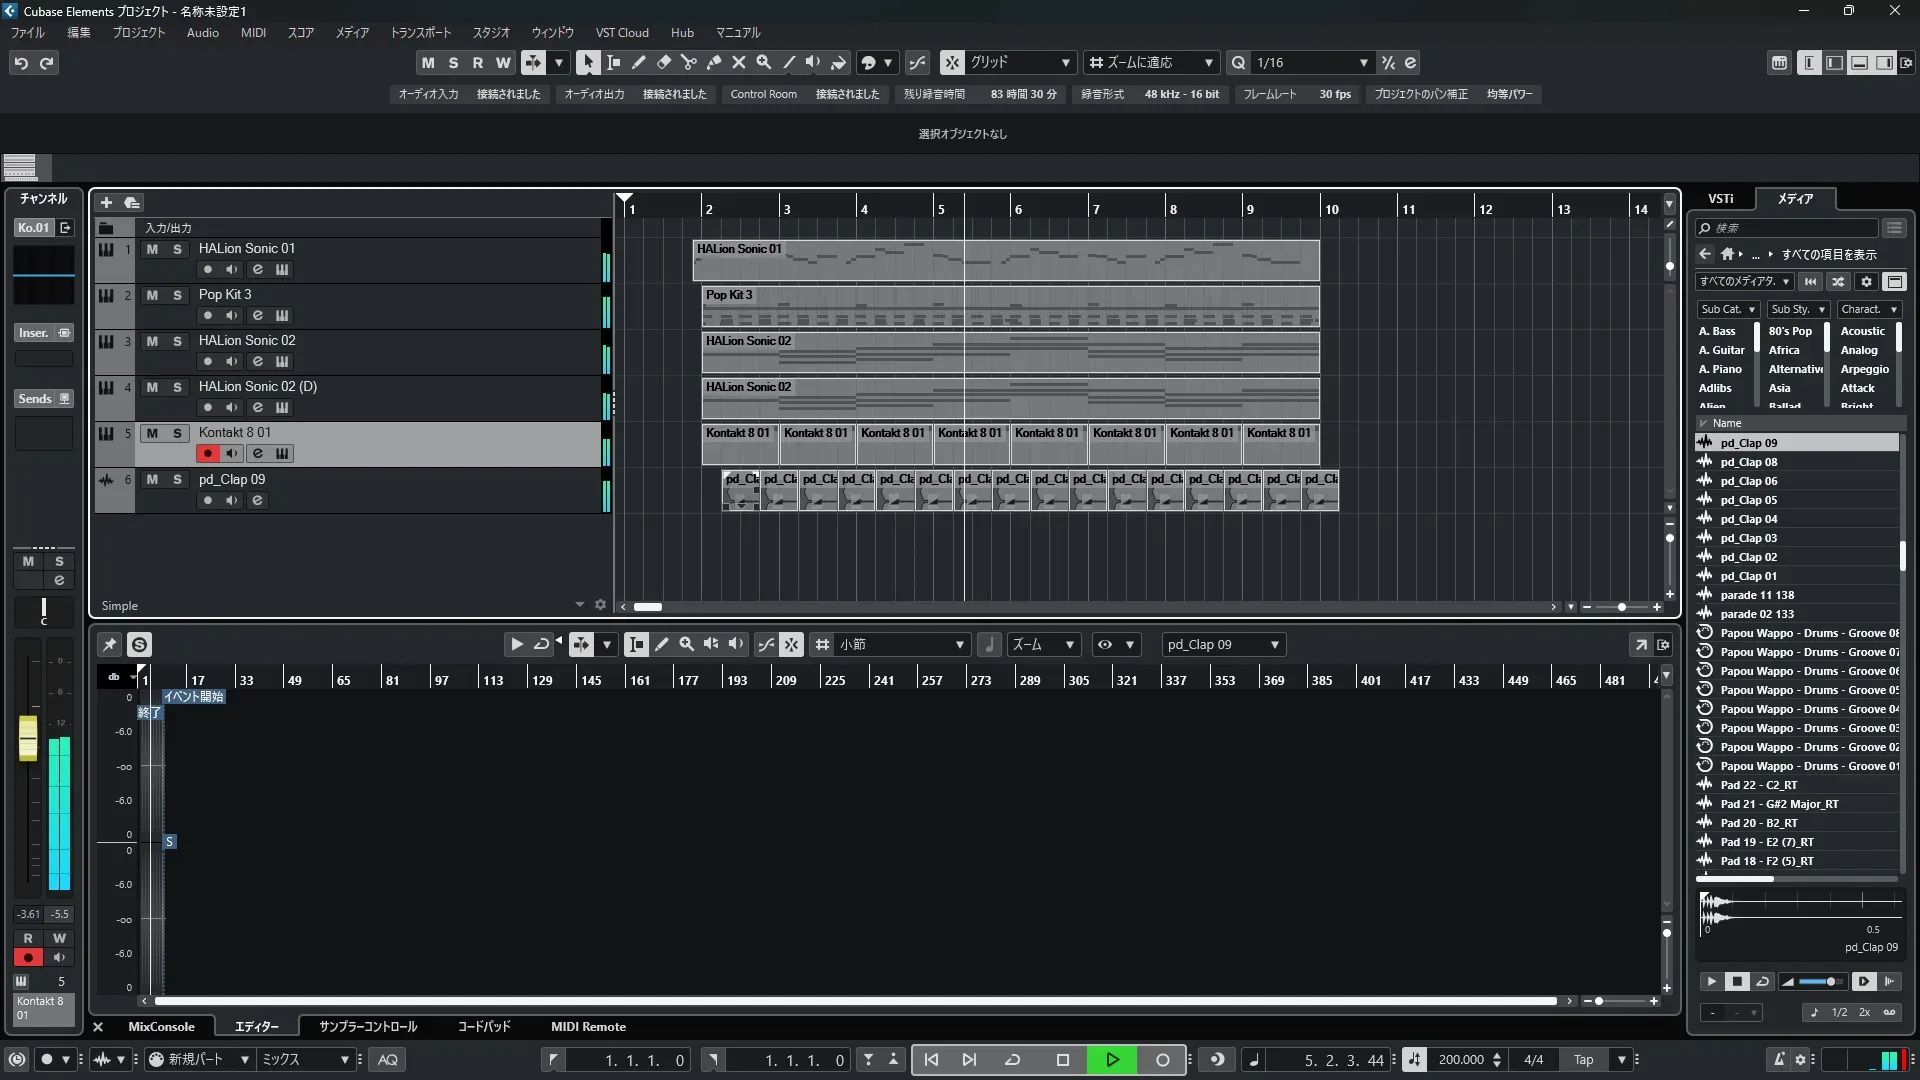The height and width of the screenshot is (1080, 1920).
Task: Open the グリッド snap type dropdown
Action: 1065,63
